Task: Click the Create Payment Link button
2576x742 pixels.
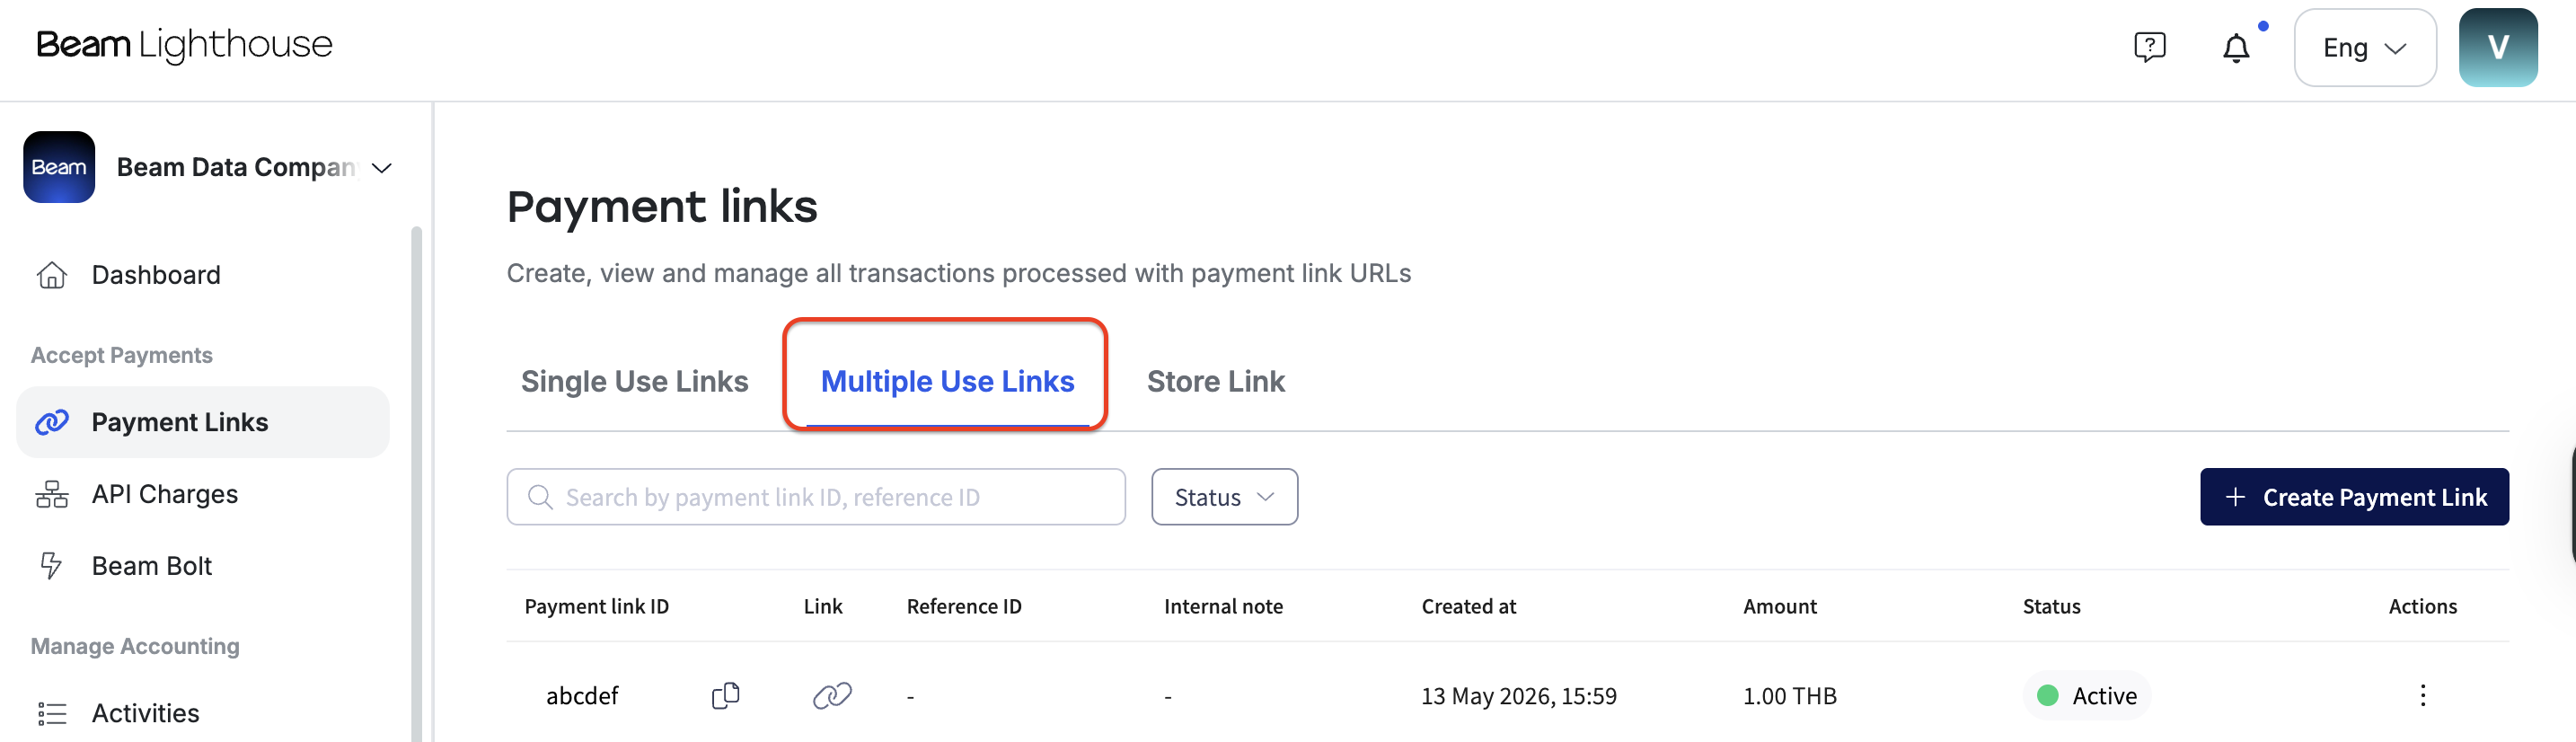Action: [2353, 497]
